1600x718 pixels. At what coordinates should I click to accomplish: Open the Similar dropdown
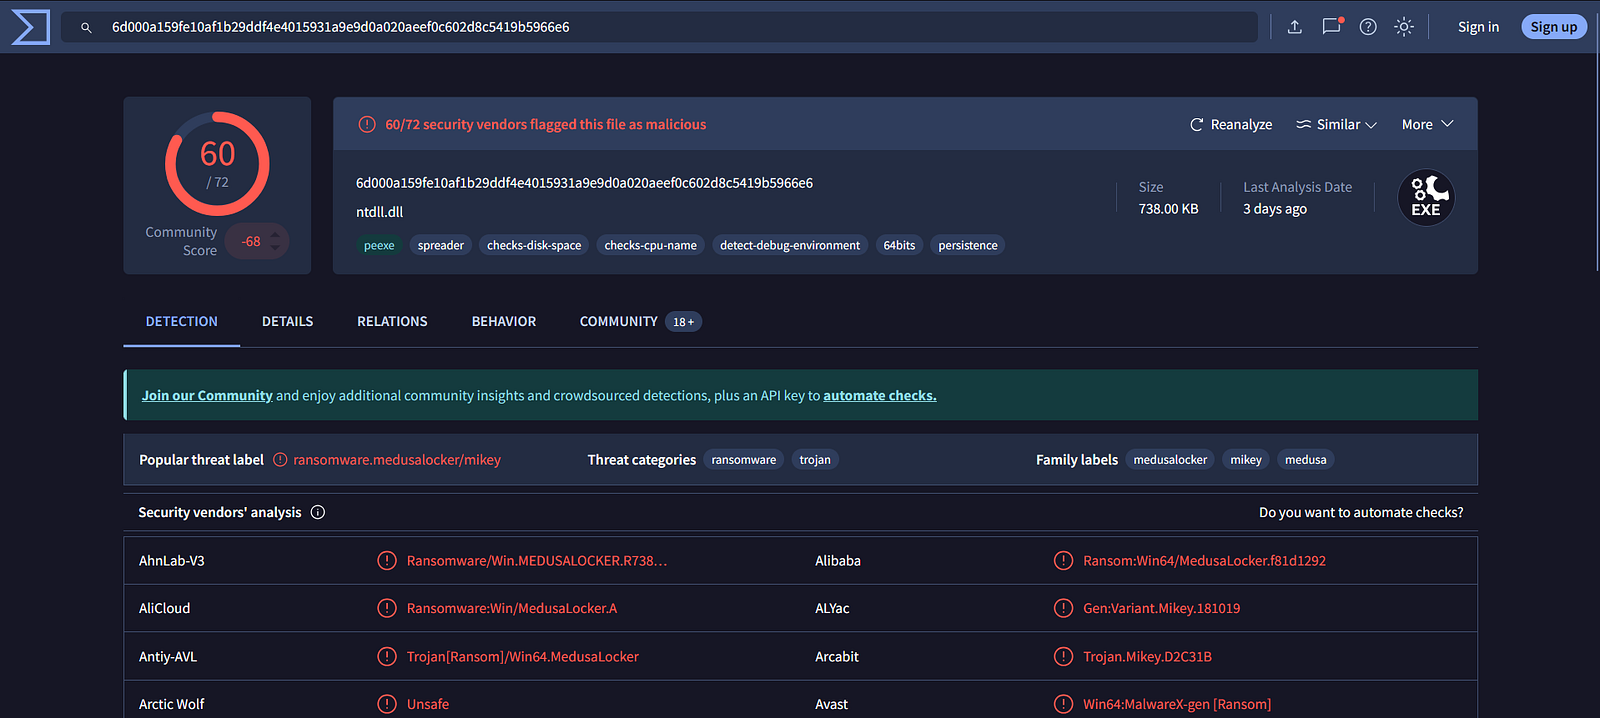tap(1337, 125)
